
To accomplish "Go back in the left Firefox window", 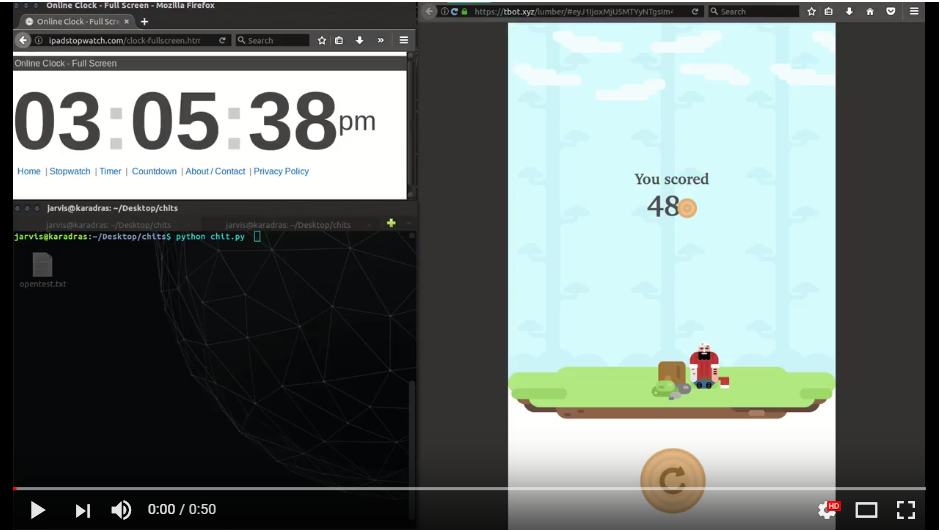I will pos(23,40).
